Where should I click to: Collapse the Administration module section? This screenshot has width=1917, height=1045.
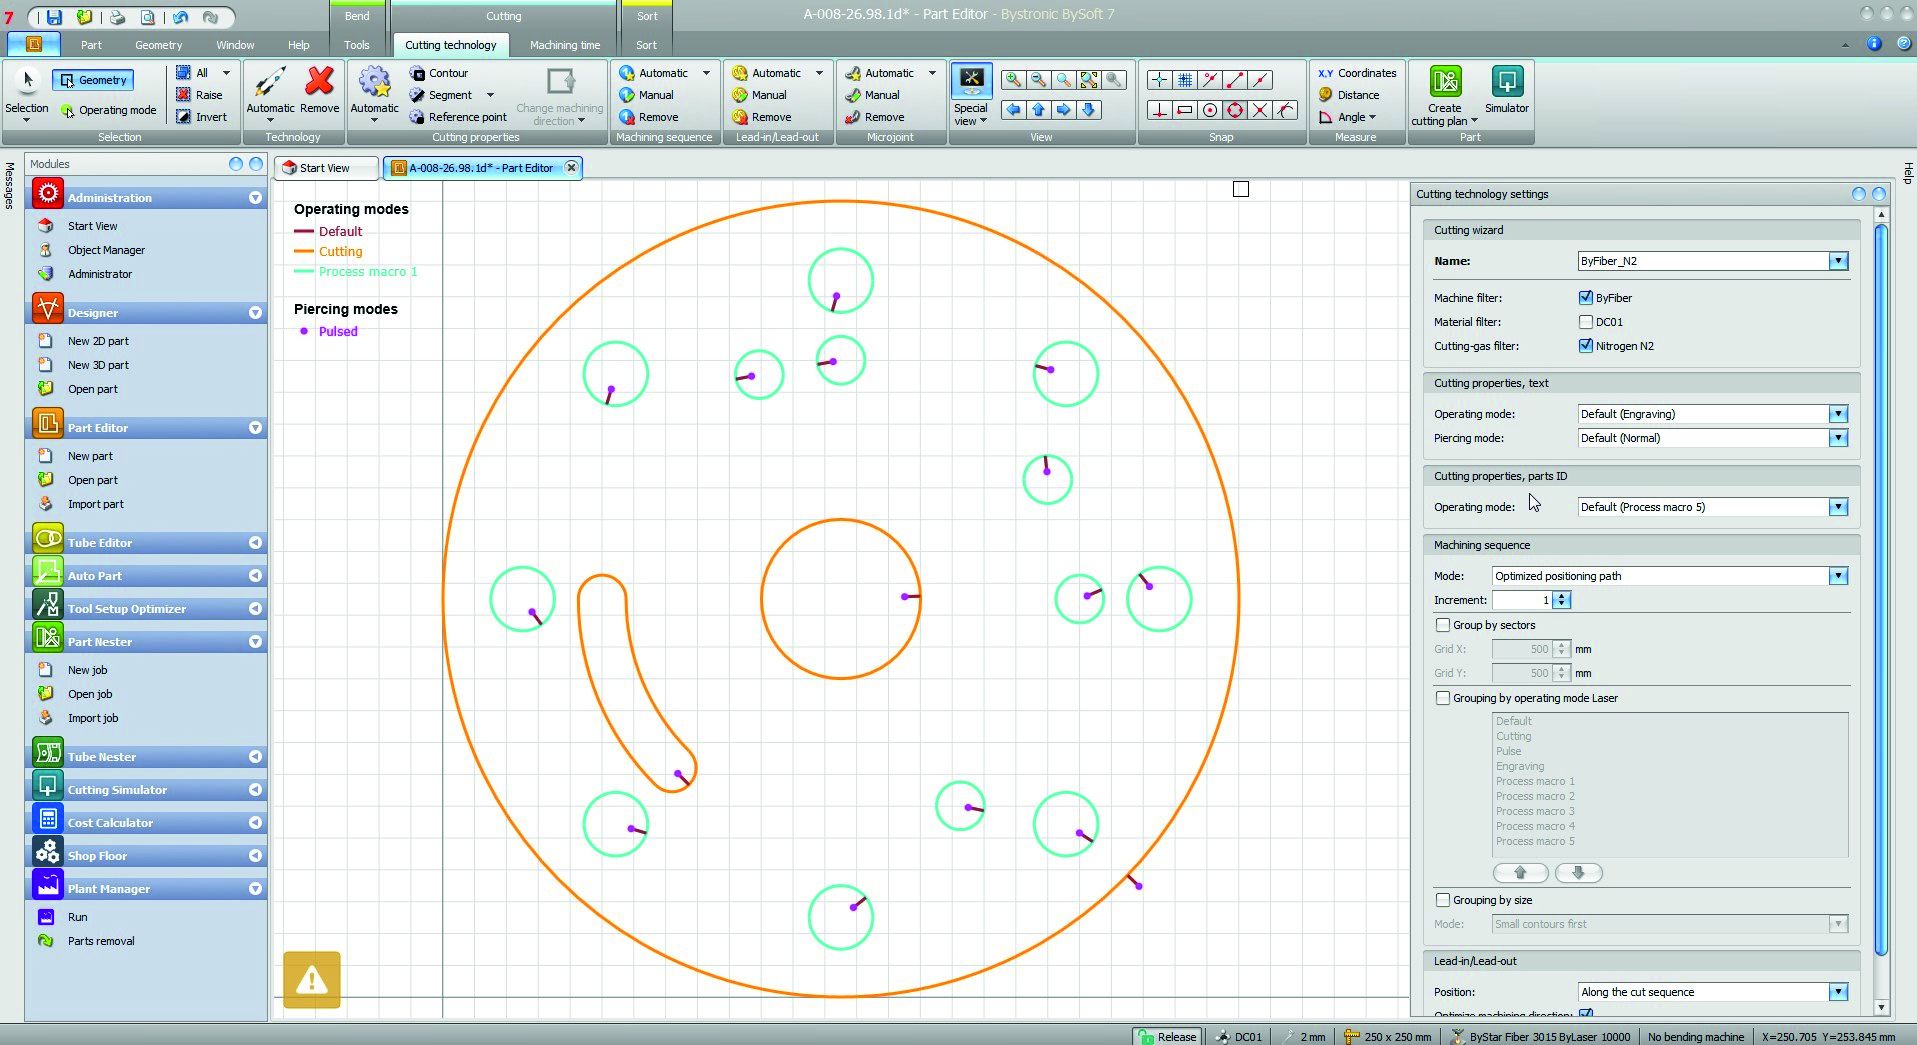pos(255,198)
